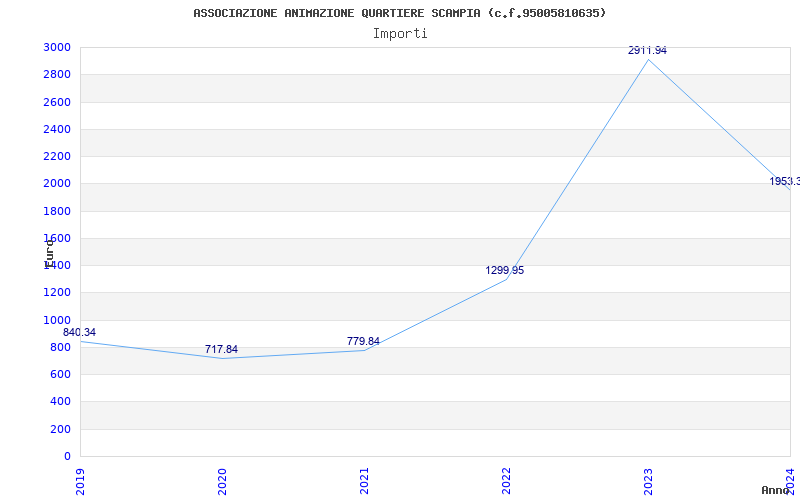Viewport: 800px width, 500px height.
Task: Click the 717.84 data label
Action: coord(221,349)
